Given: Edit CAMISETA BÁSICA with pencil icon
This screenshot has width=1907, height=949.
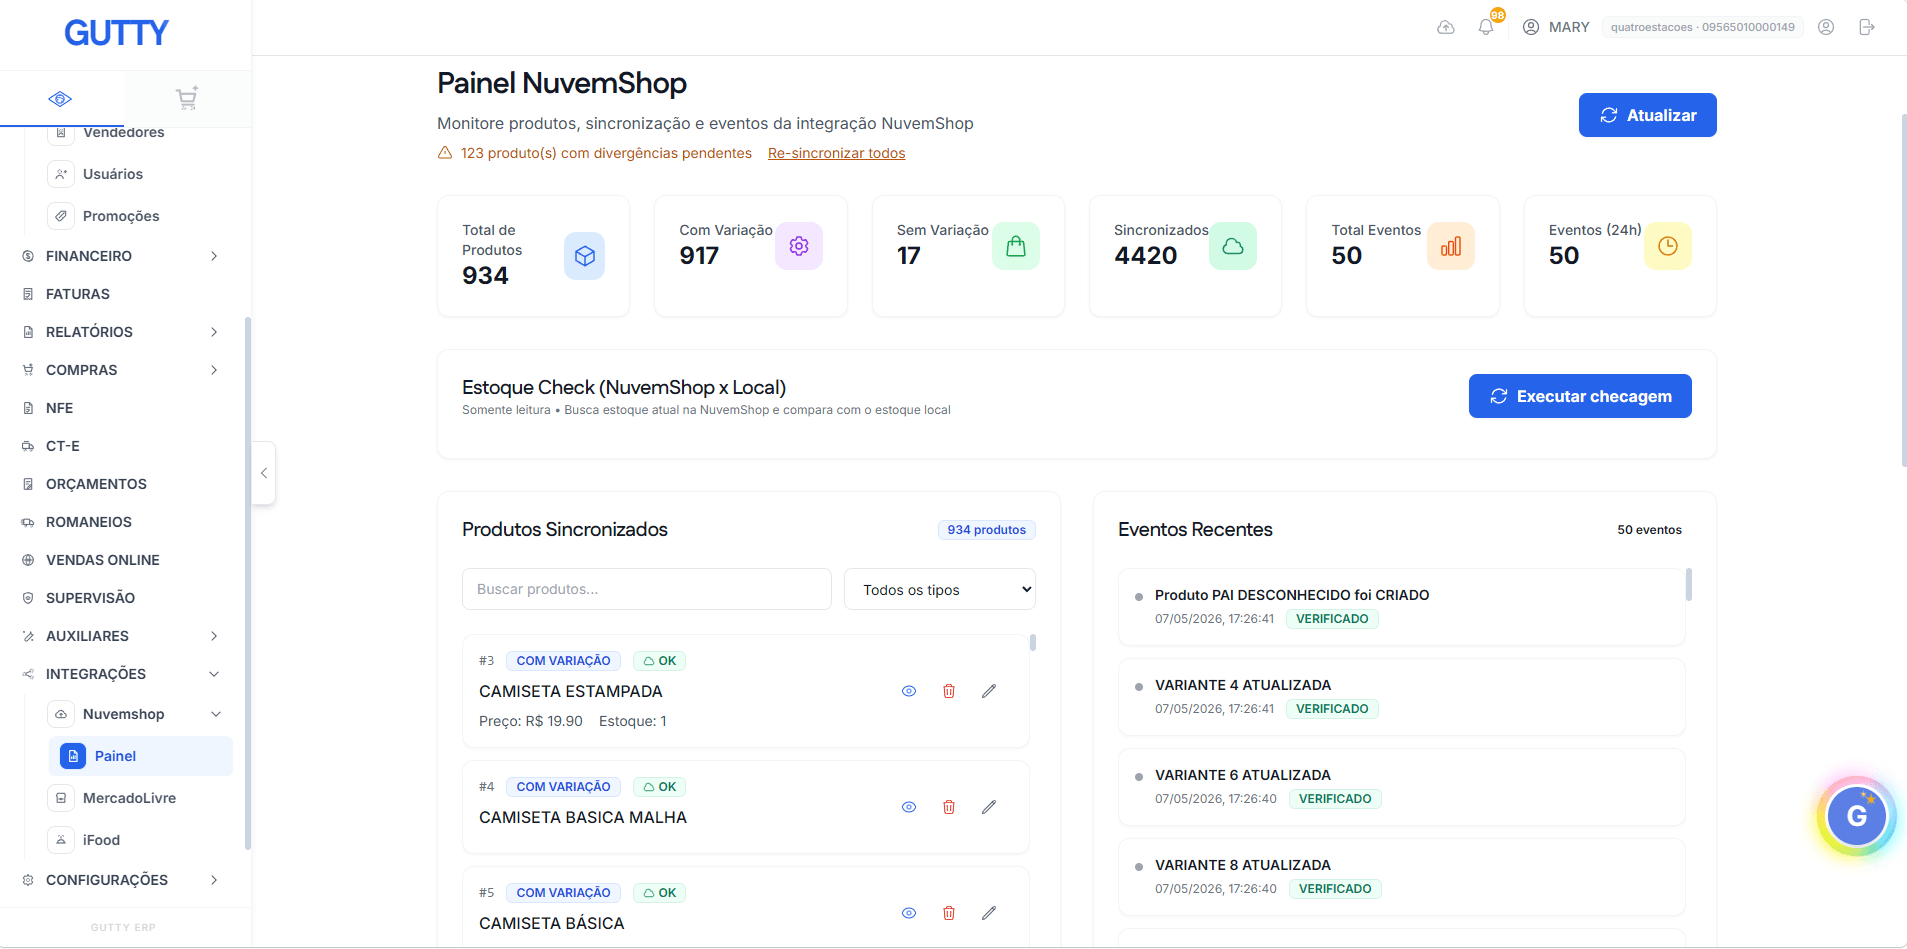Looking at the screenshot, I should pos(989,913).
